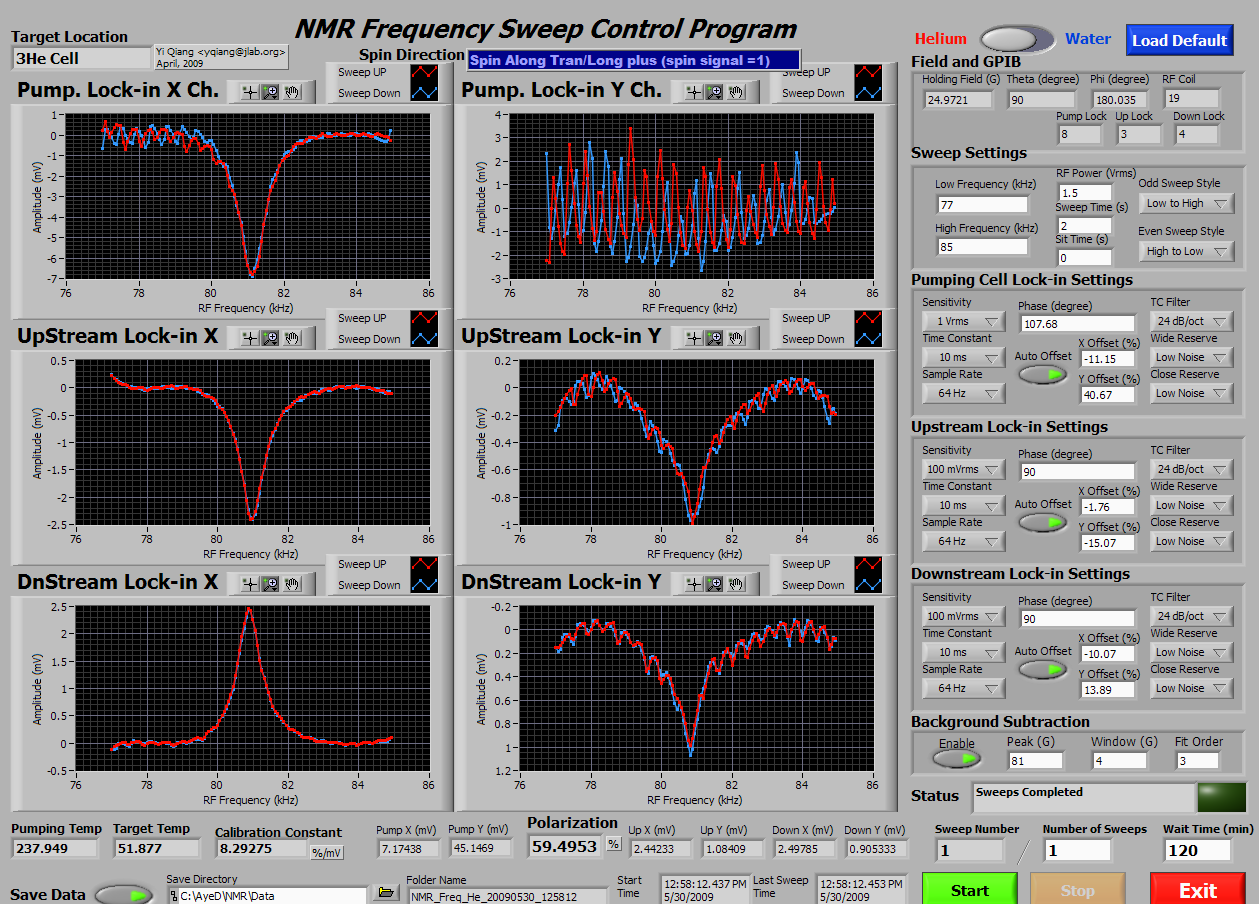Open Upstream Sensitivity 100 mVrms dropdown
Screen dimensions: 1259x904
[963, 469]
